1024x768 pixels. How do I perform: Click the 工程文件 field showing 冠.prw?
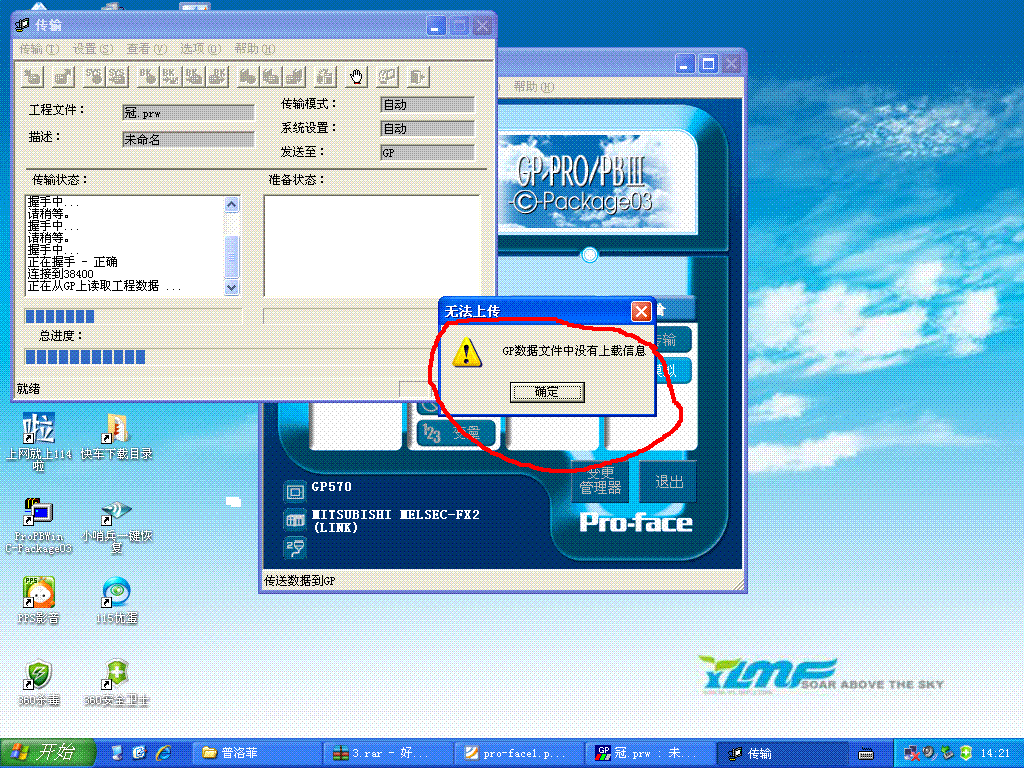click(188, 113)
